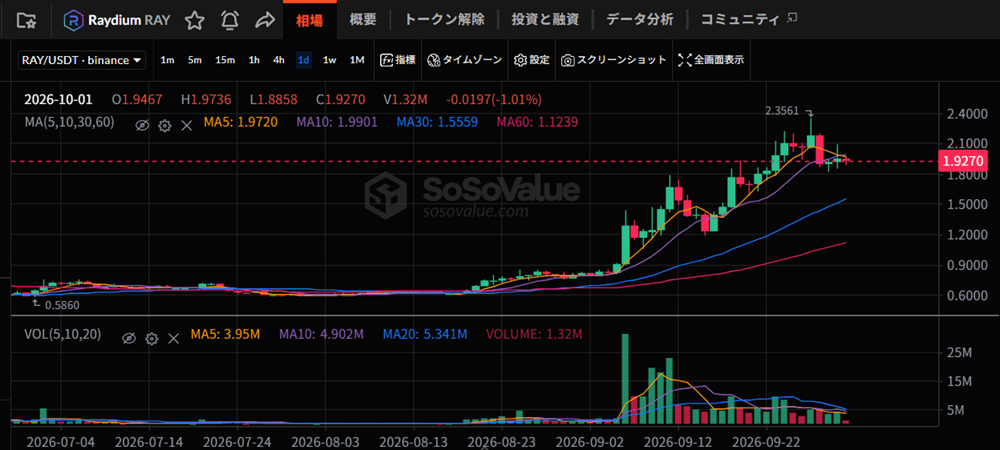This screenshot has width=1000, height=450.
Task: Click the volume MA5: 3.95M value
Action: [225, 334]
